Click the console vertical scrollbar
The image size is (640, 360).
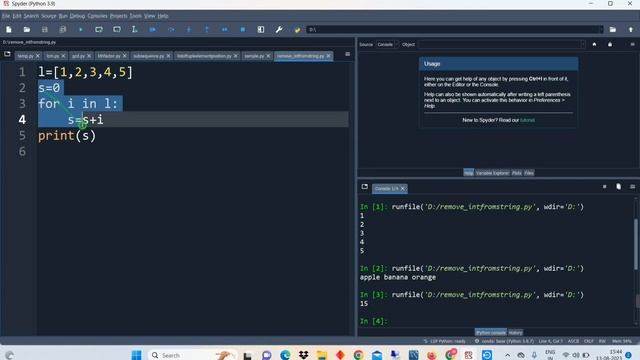tap(636, 245)
